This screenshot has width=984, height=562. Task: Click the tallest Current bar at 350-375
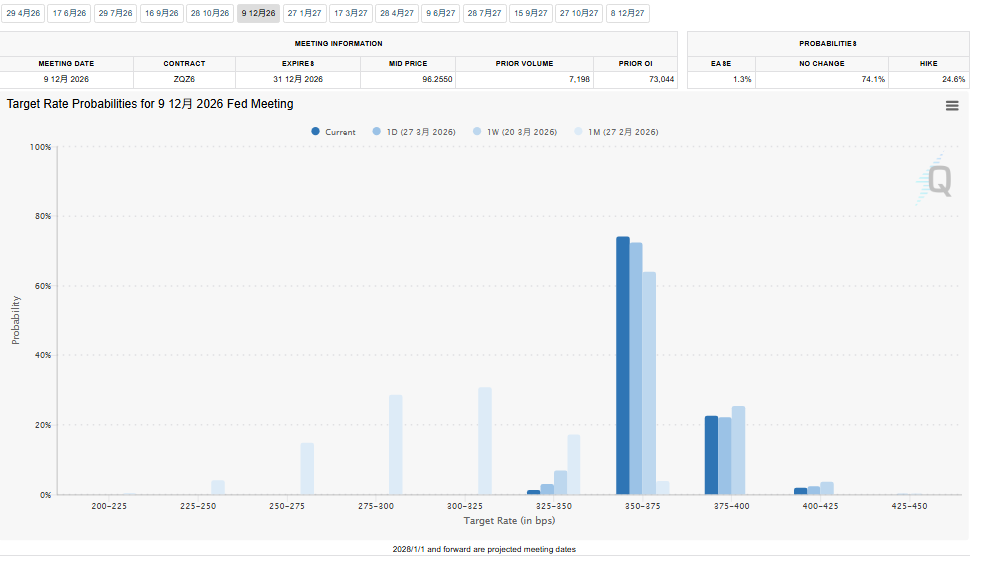[x=622, y=365]
